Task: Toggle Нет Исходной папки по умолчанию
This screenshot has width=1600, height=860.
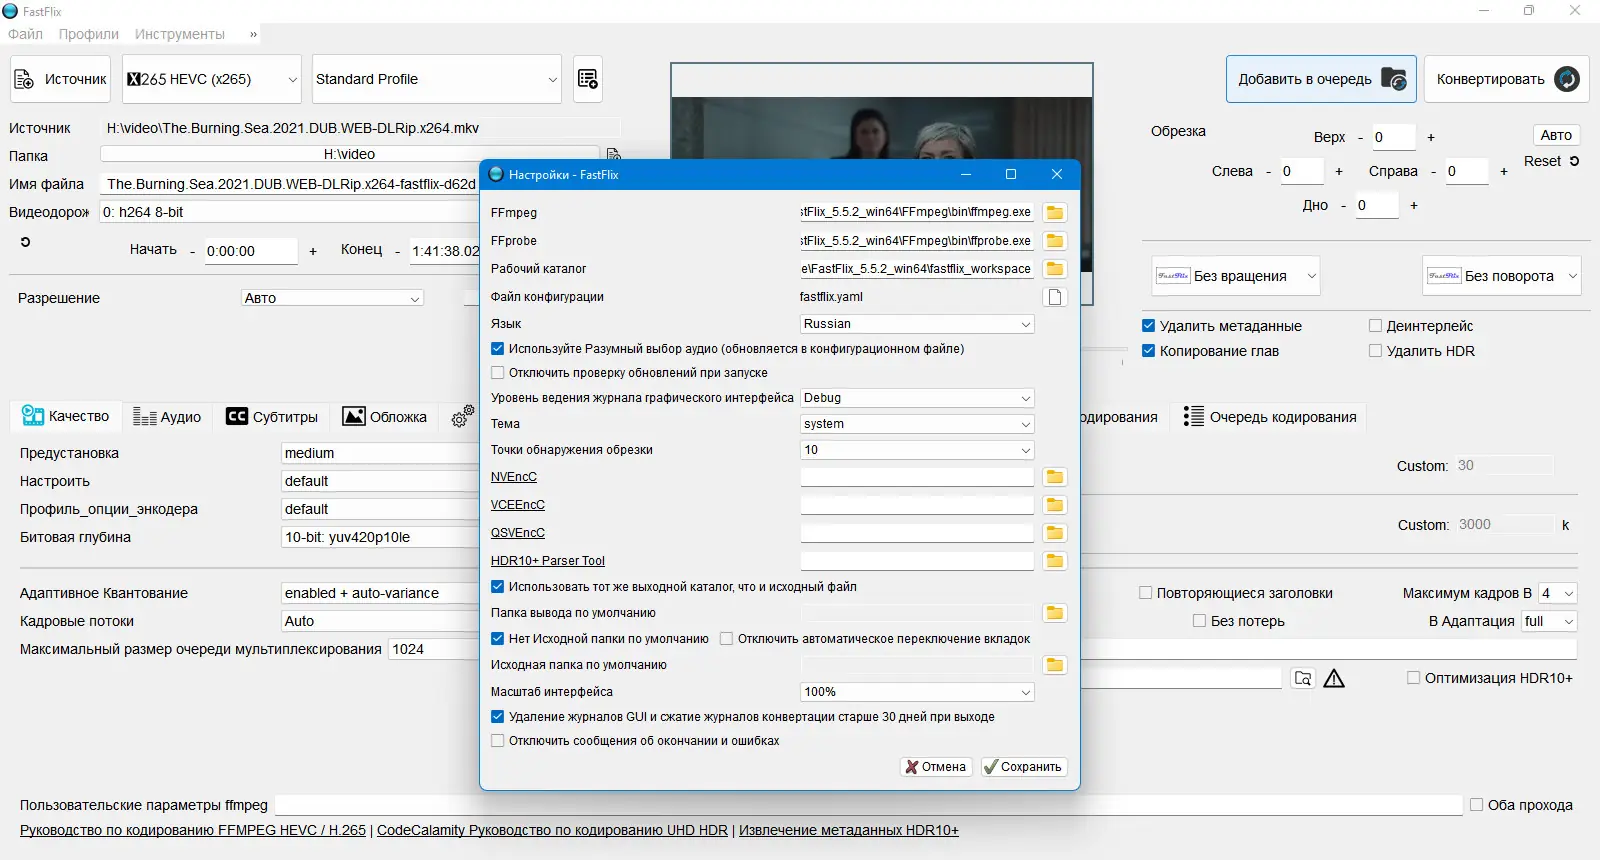Action: [x=498, y=639]
